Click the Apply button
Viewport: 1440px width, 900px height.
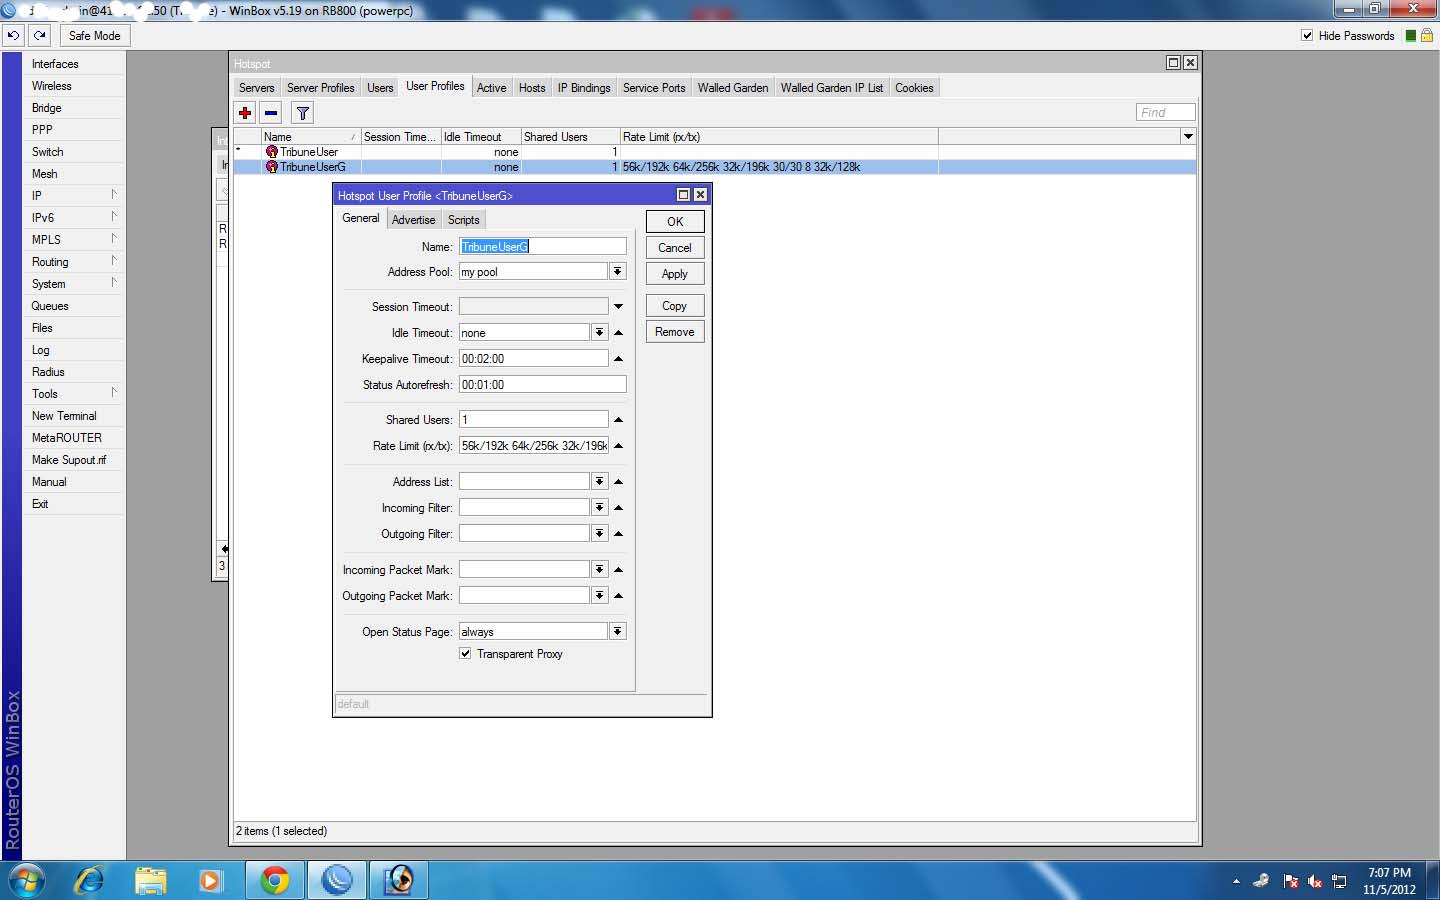675,274
